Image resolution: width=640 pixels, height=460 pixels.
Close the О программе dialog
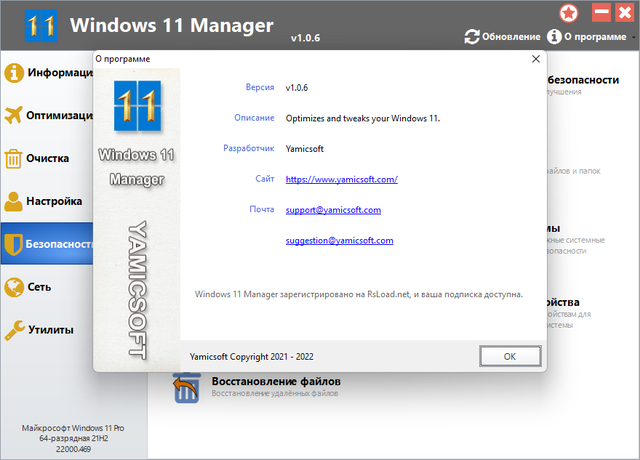pos(536,59)
